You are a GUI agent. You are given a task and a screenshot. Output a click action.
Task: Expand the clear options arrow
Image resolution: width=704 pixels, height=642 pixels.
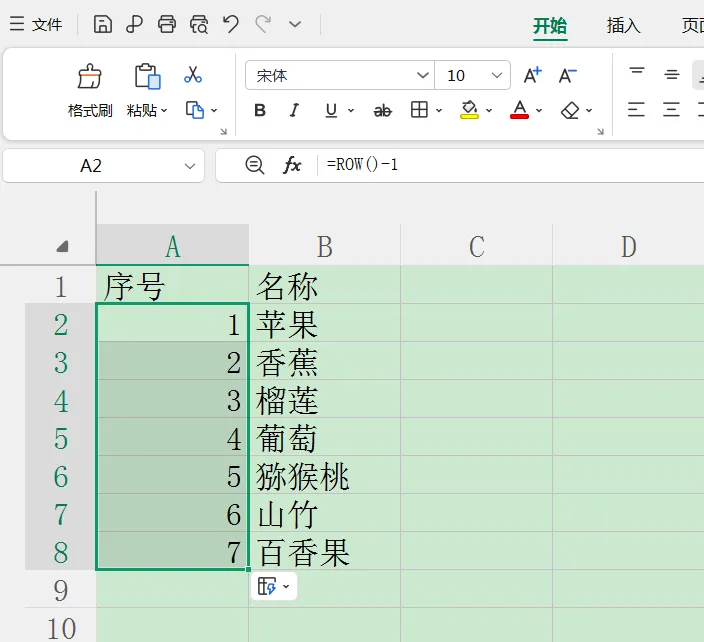tap(589, 110)
